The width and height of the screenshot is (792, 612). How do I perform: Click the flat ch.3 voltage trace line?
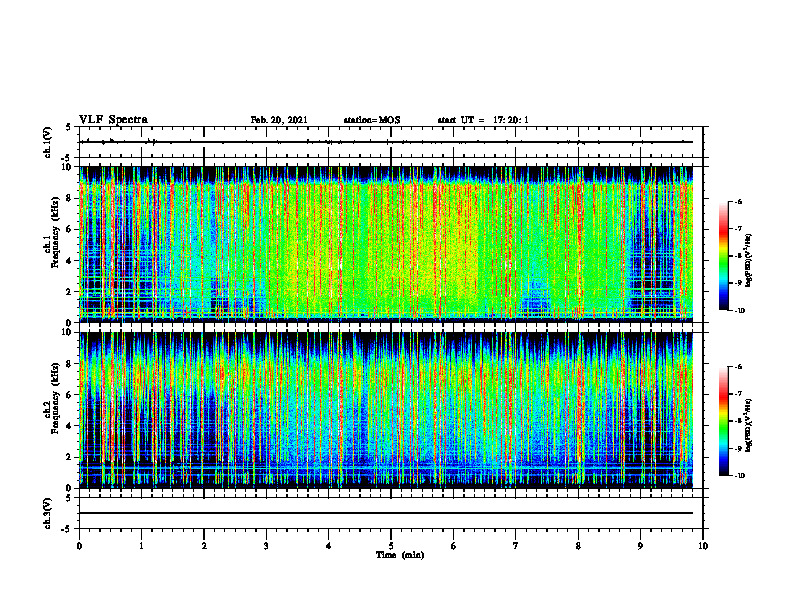[386, 513]
